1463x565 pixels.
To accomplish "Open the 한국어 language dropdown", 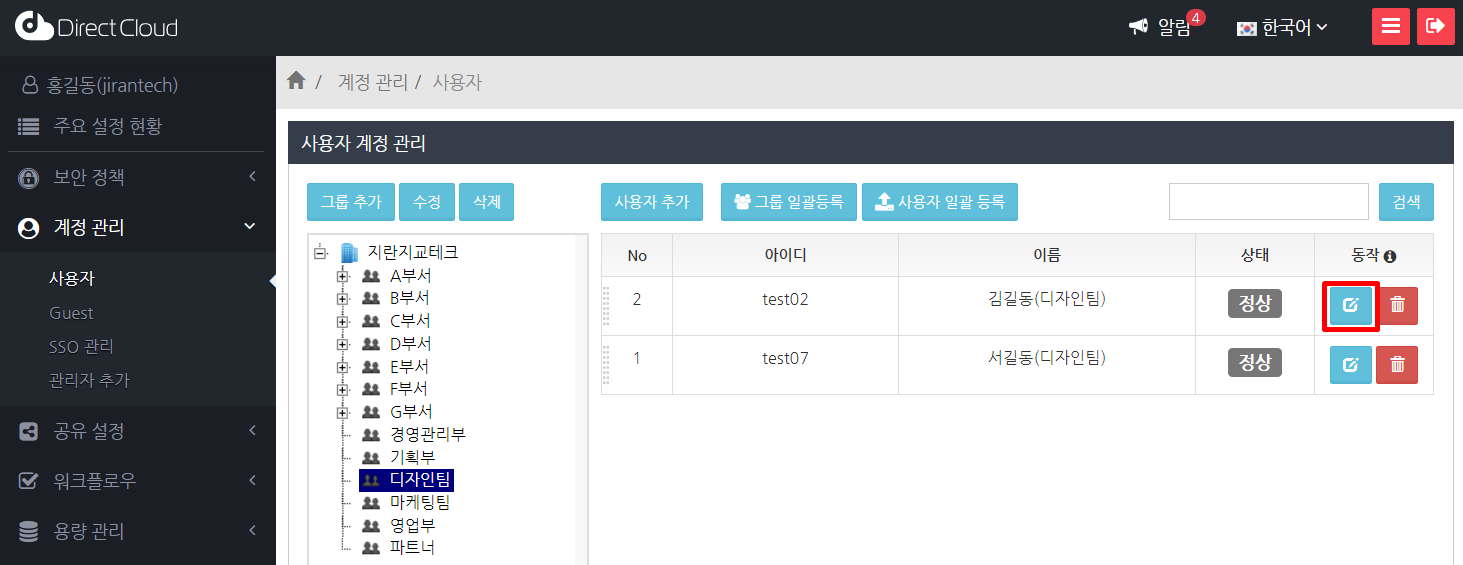I will 1282,28.
